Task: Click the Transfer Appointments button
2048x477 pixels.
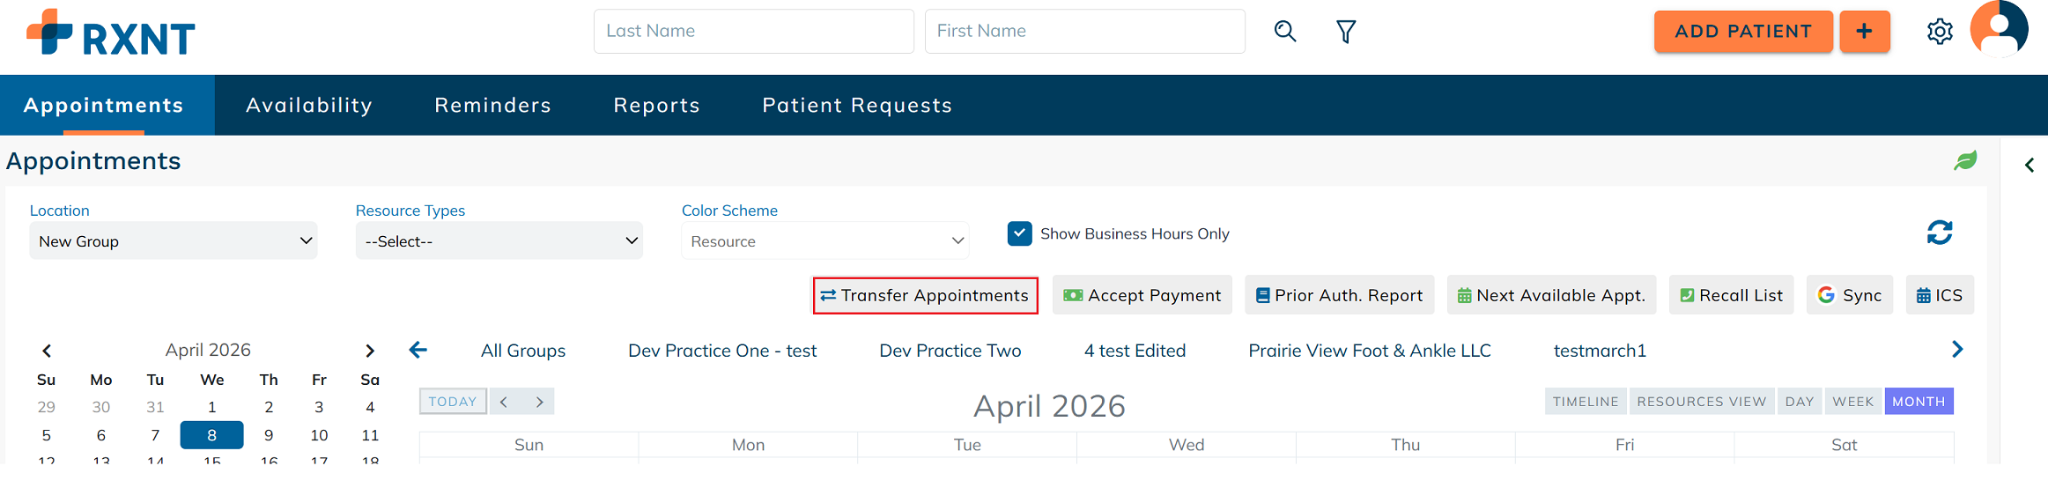Action: tap(925, 295)
